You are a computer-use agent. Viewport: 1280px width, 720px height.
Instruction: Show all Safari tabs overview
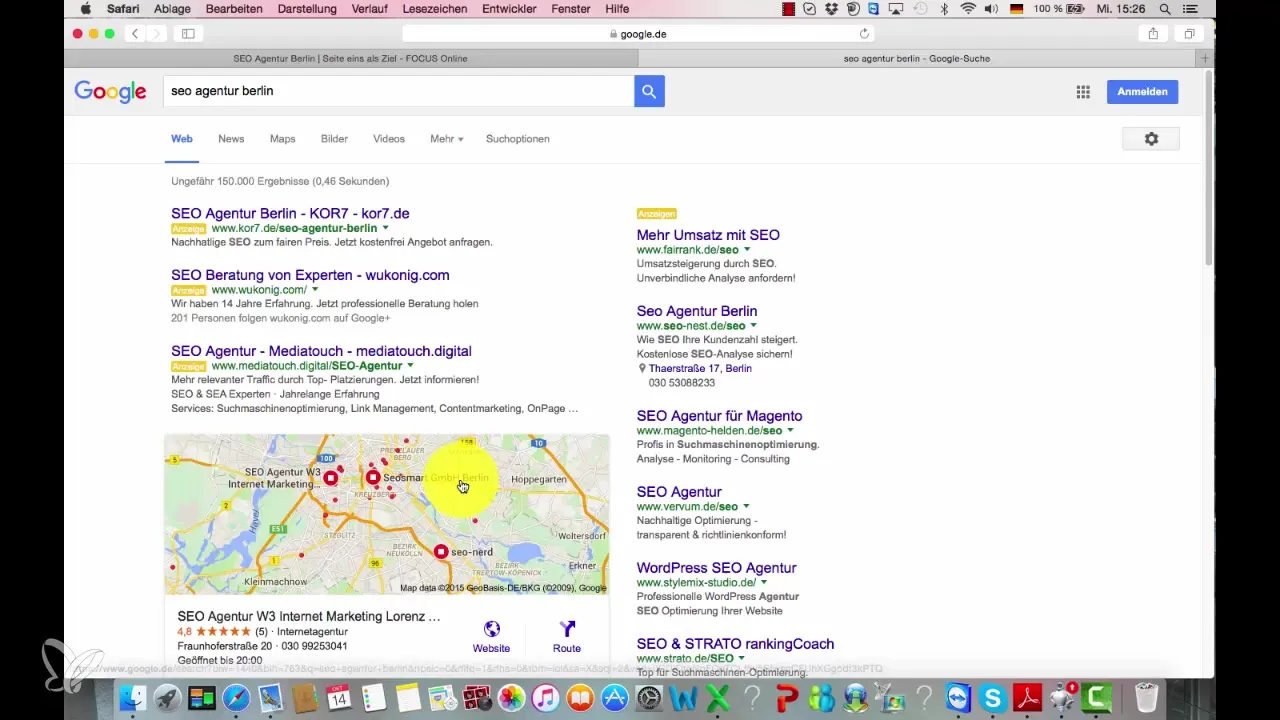pyautogui.click(x=1189, y=33)
